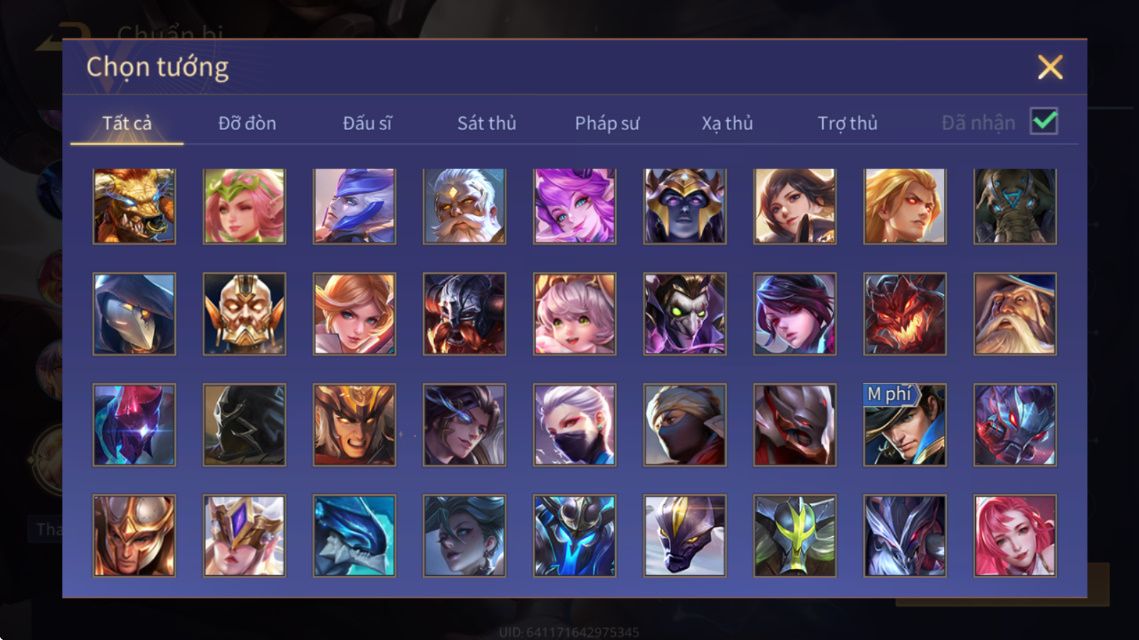This screenshot has height=640, width=1139.
Task: Select the blonde hero with red eyes
Action: (x=904, y=206)
